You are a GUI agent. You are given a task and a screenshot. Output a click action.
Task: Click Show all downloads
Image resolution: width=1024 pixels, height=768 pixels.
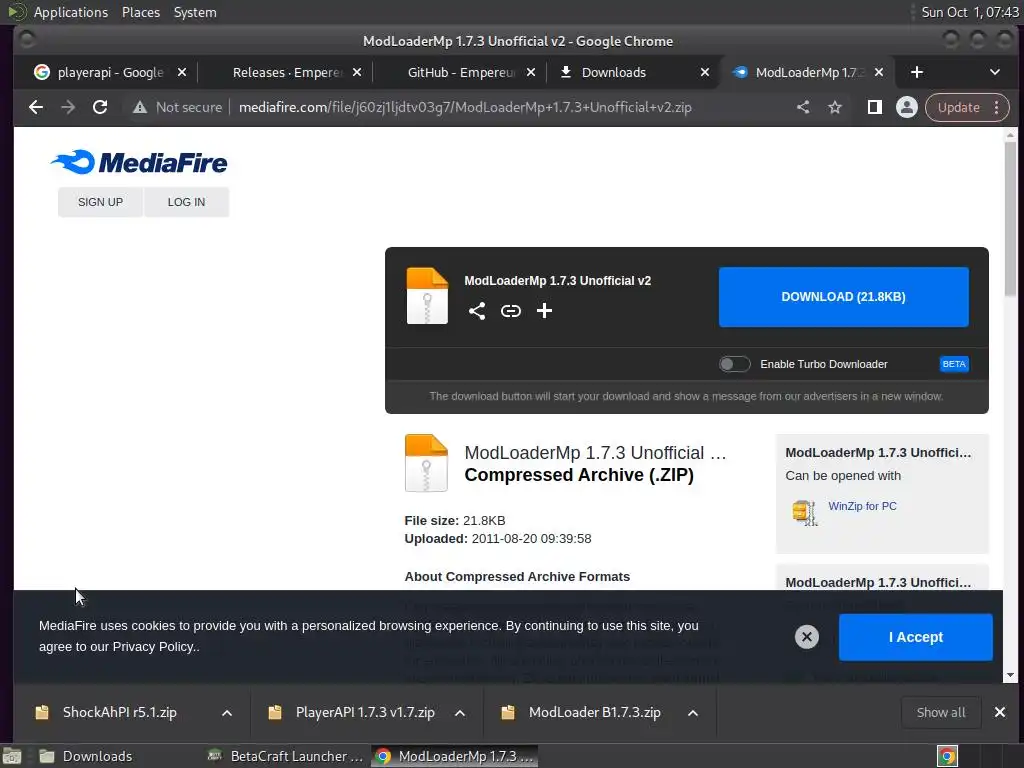point(941,712)
